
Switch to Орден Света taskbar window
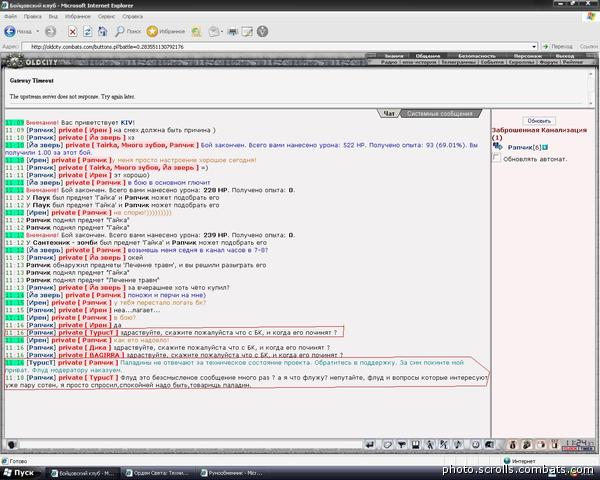[x=157, y=473]
